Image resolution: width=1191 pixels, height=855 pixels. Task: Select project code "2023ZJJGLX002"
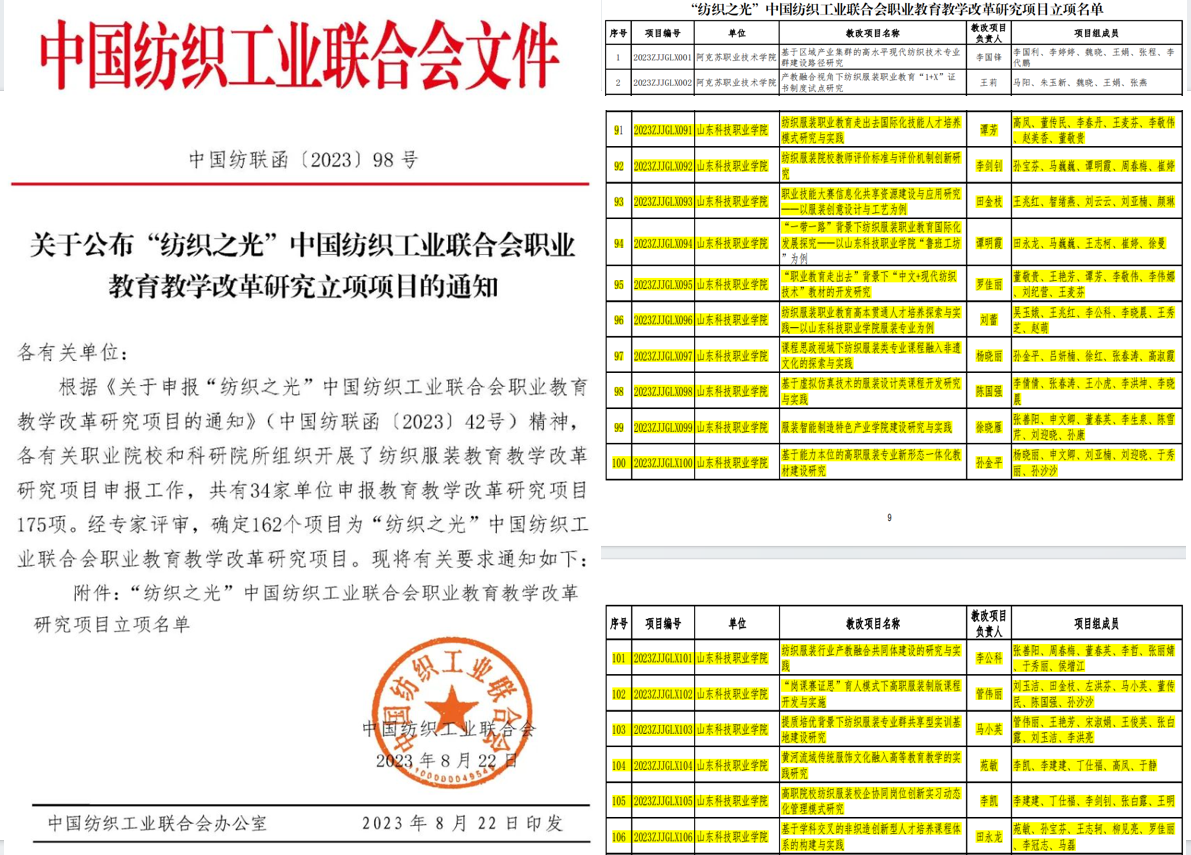point(662,82)
